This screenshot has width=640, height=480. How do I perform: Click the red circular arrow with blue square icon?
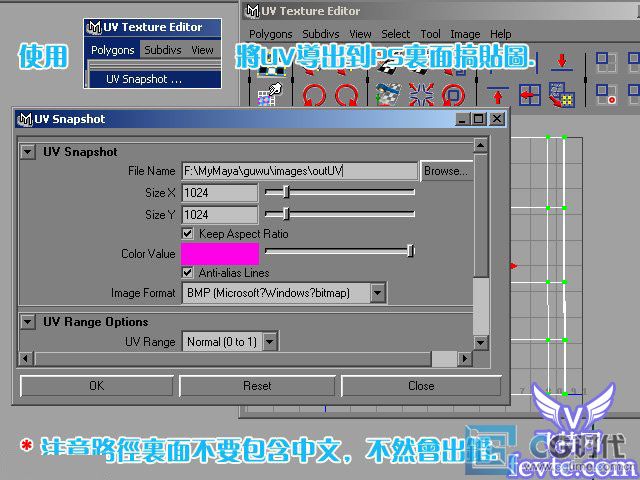tap(453, 95)
